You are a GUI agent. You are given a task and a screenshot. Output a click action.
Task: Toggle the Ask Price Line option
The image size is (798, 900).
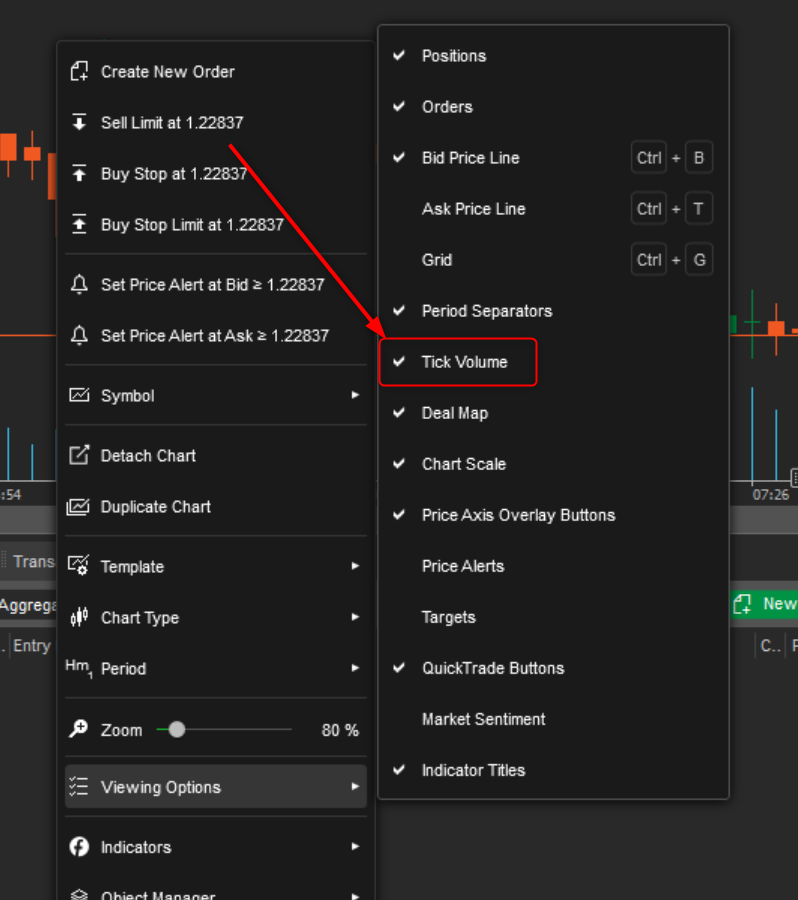tap(473, 209)
